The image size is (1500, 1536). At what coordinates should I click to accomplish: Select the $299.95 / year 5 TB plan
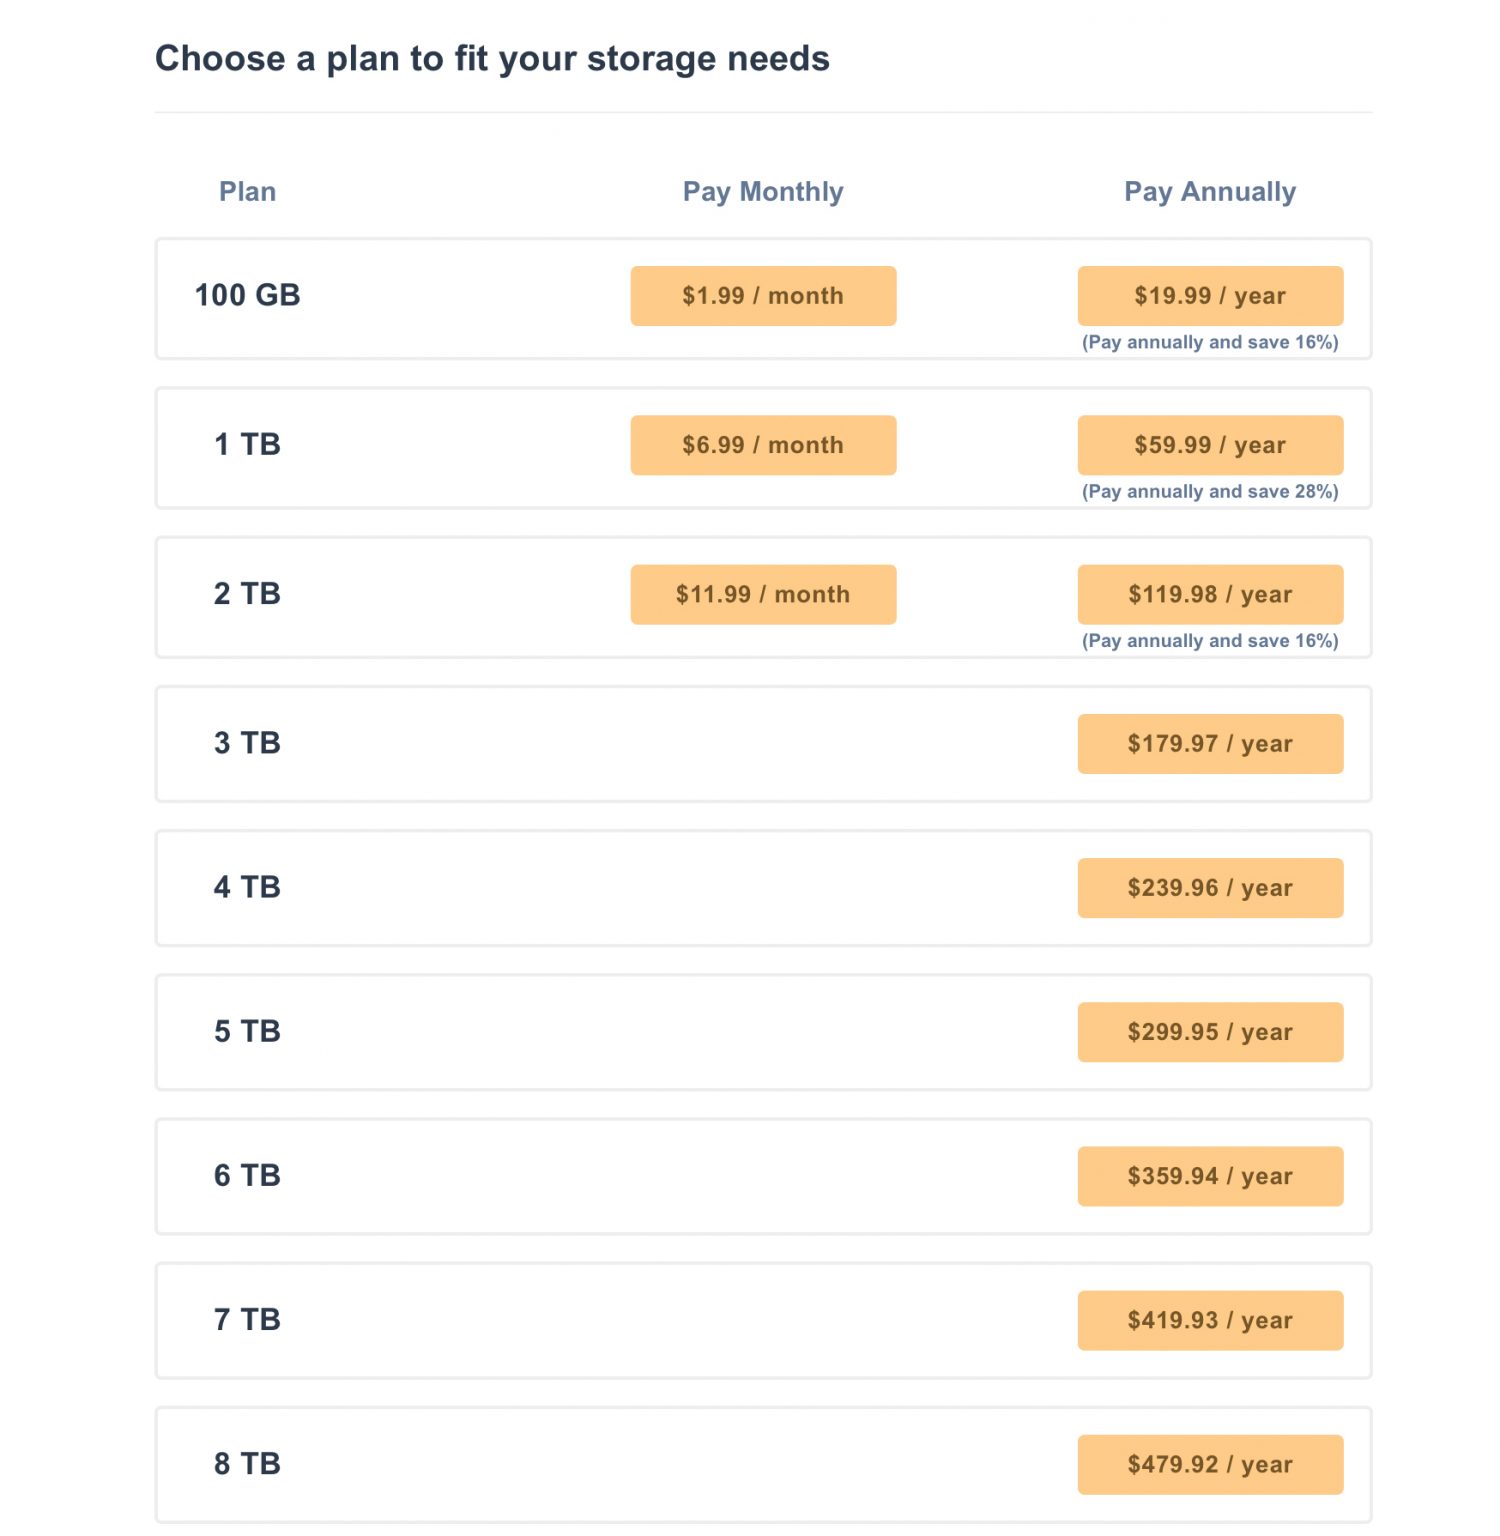(x=1210, y=1032)
